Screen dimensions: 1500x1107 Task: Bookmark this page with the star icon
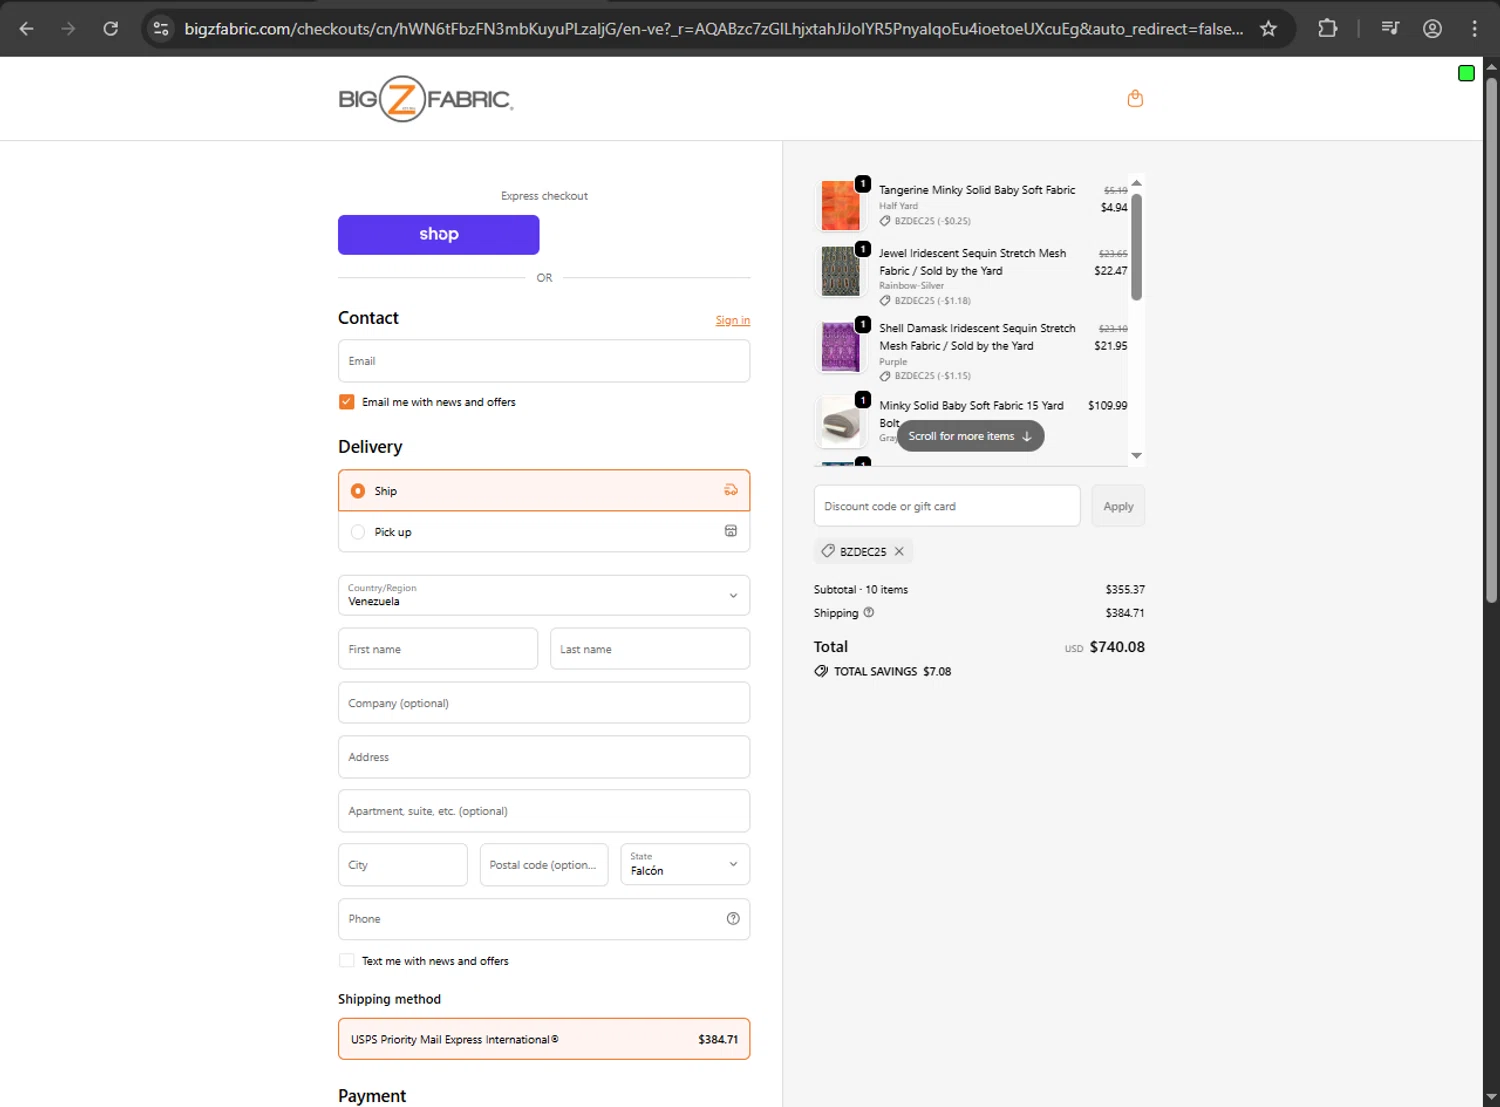(x=1268, y=29)
